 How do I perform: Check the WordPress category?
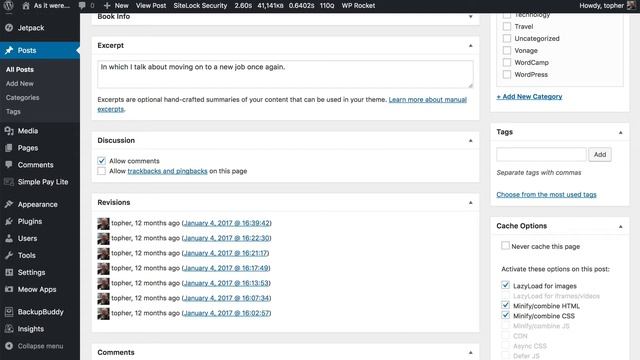(x=507, y=75)
